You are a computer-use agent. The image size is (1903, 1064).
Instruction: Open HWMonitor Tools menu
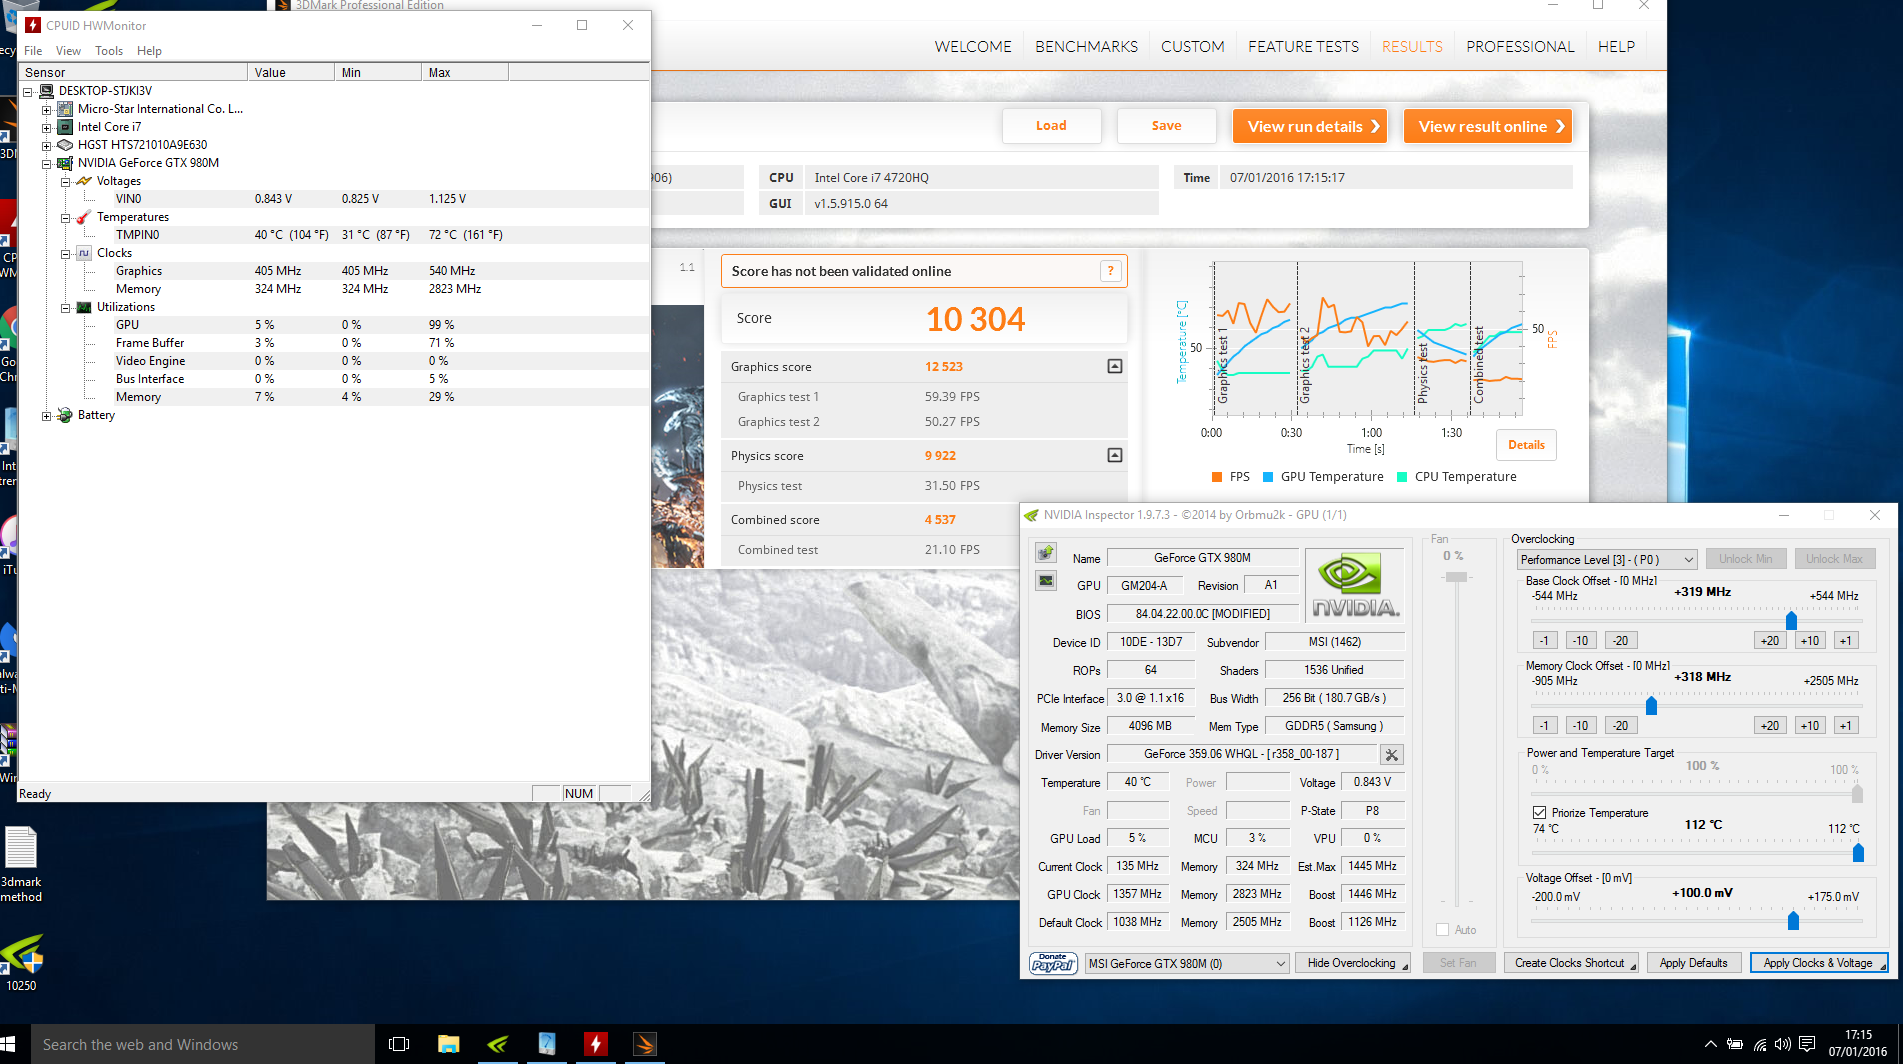click(109, 51)
